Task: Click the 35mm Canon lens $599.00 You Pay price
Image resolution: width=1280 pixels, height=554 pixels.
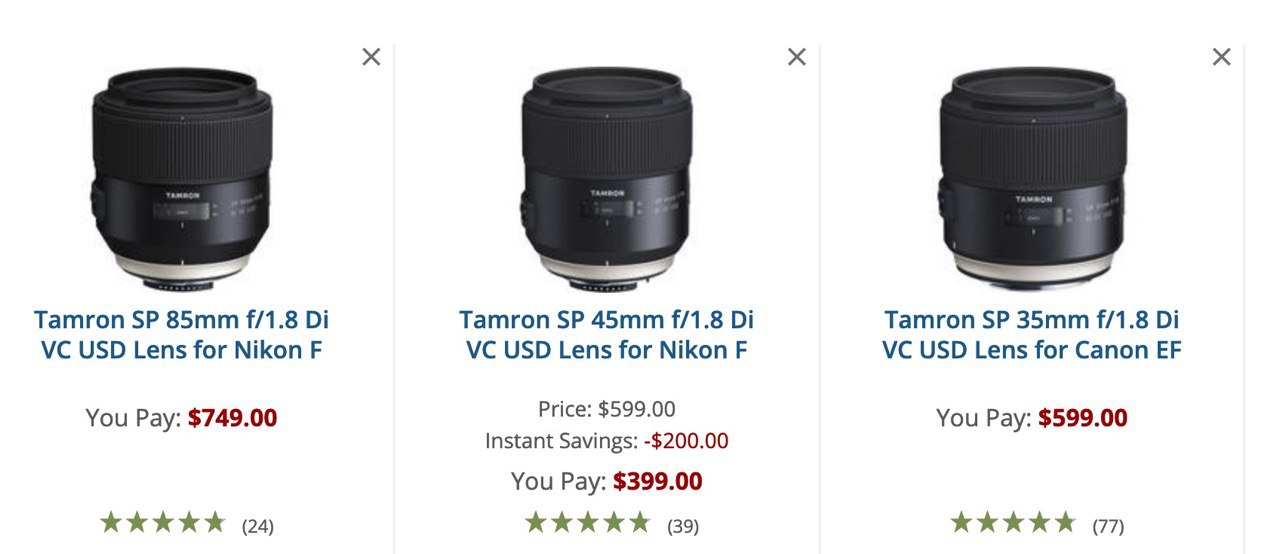Action: click(x=1082, y=418)
